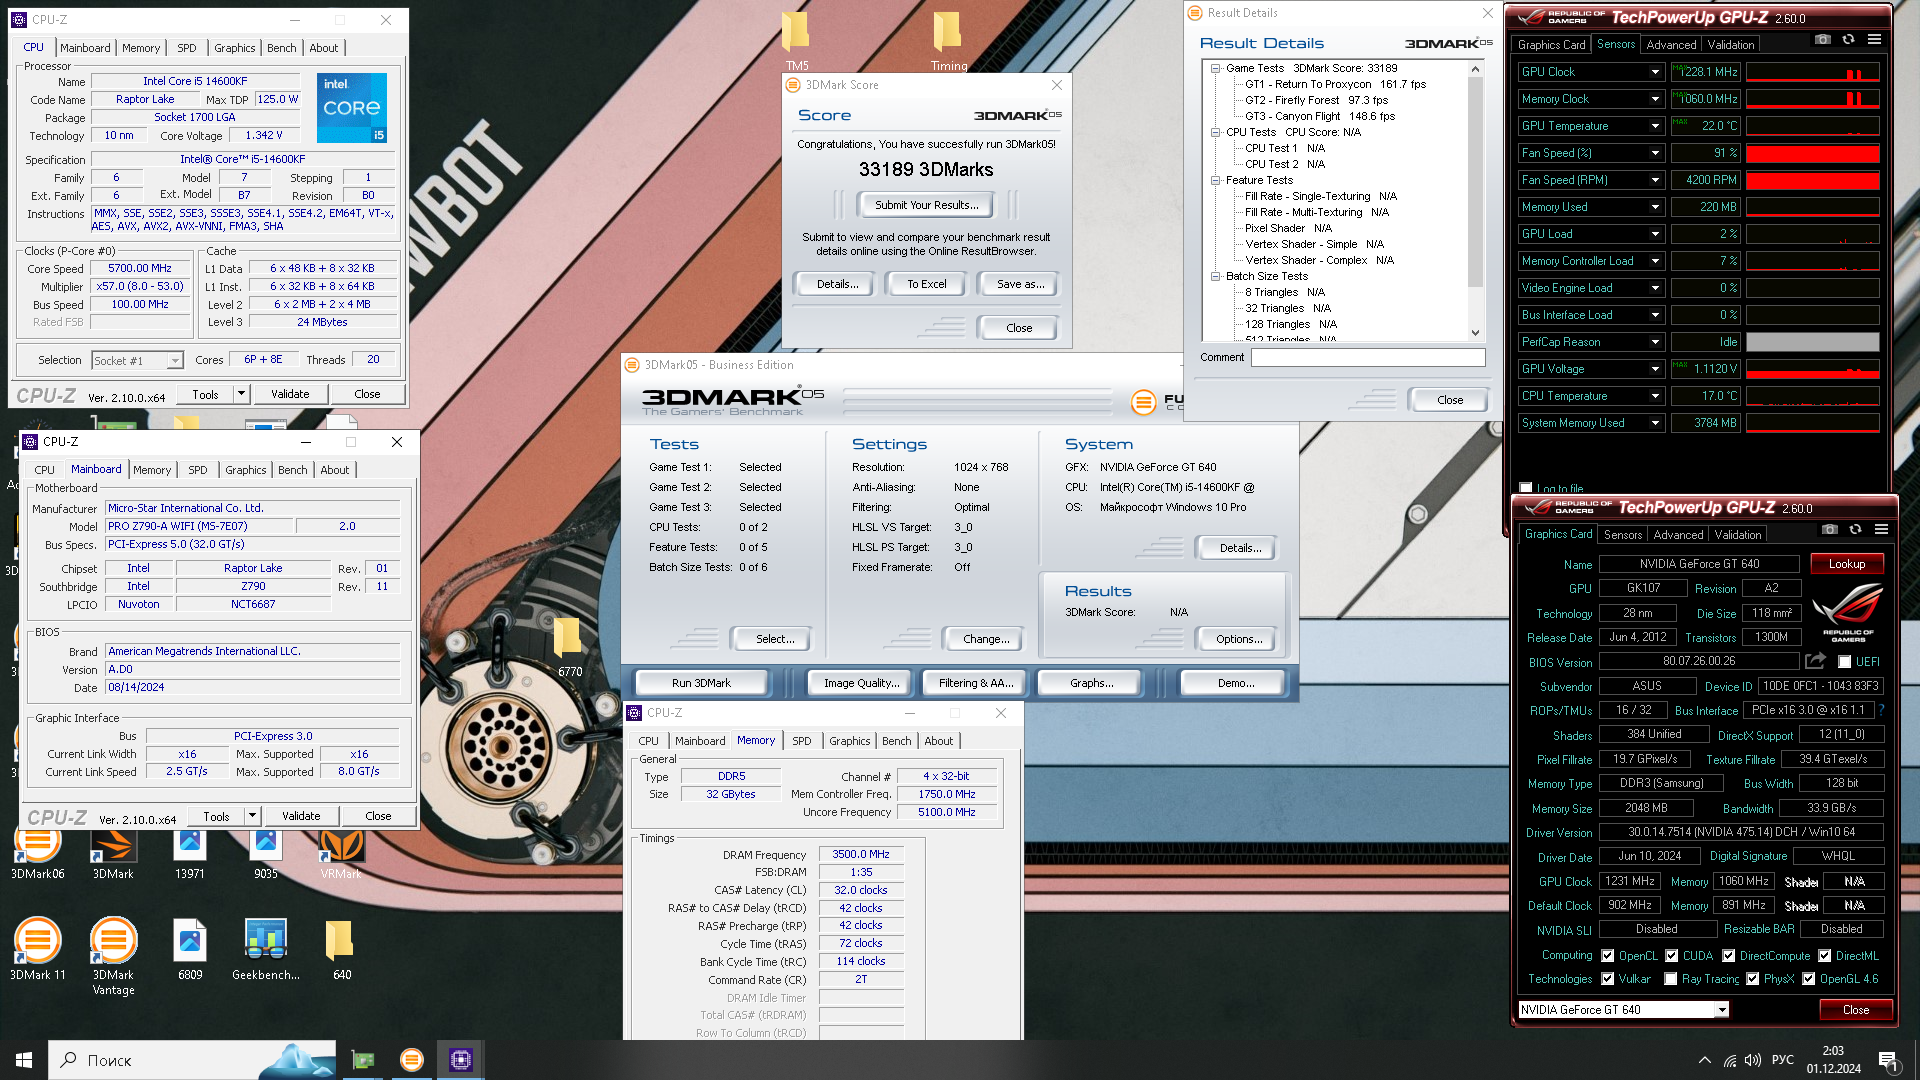
Task: Open 3DMark 11 desktop shortcut
Action: (37, 948)
